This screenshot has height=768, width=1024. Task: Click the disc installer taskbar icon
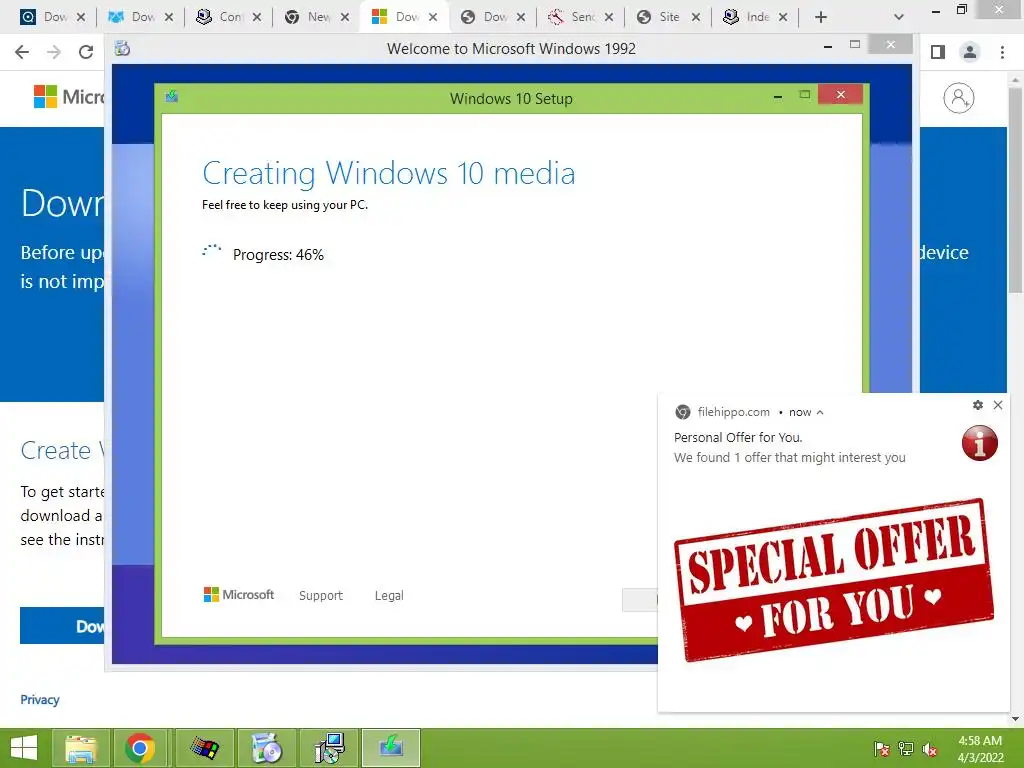266,748
